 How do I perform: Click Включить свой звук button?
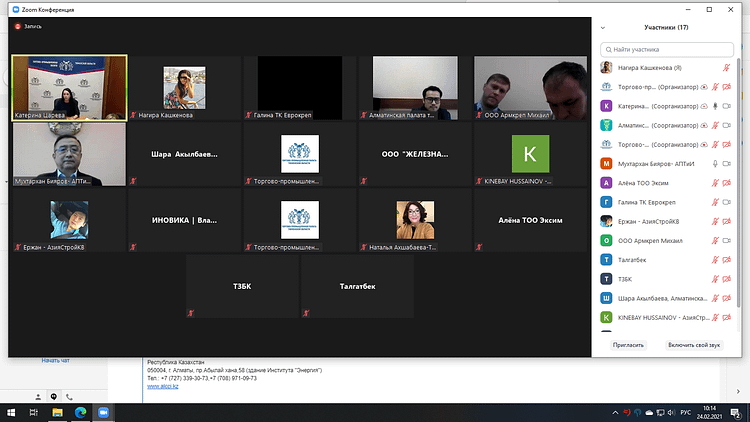point(694,345)
